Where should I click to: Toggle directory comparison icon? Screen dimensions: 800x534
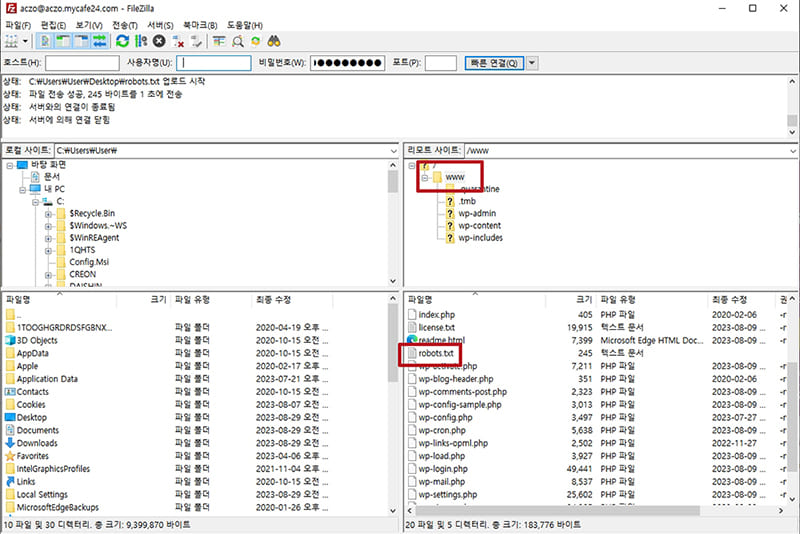(238, 41)
